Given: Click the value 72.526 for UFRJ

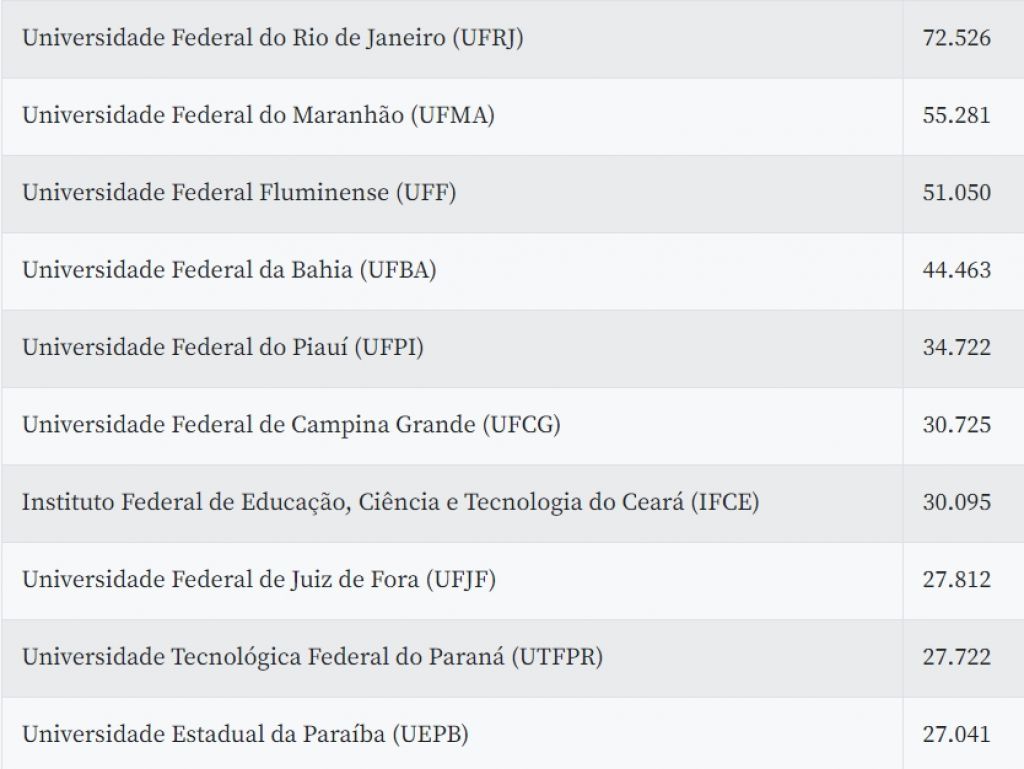Looking at the screenshot, I should [x=956, y=38].
